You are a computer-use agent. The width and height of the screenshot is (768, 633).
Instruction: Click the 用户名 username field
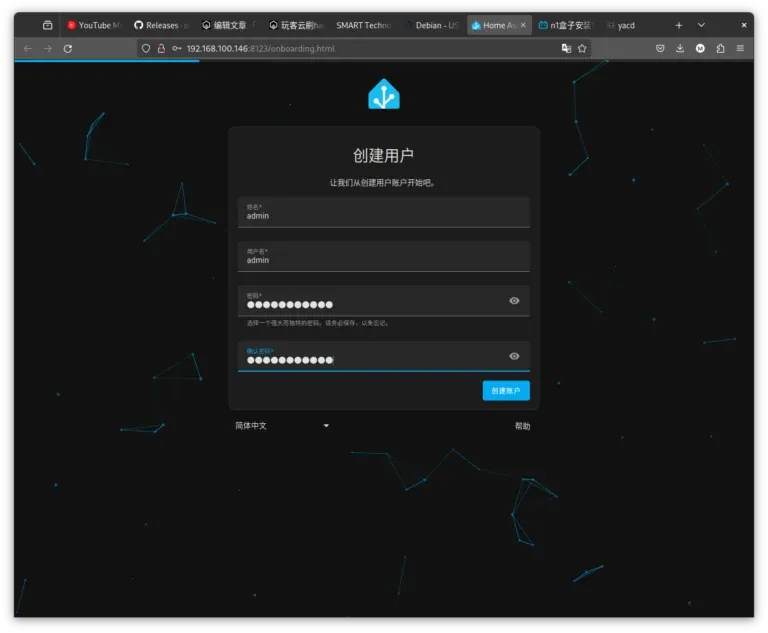pyautogui.click(x=384, y=256)
